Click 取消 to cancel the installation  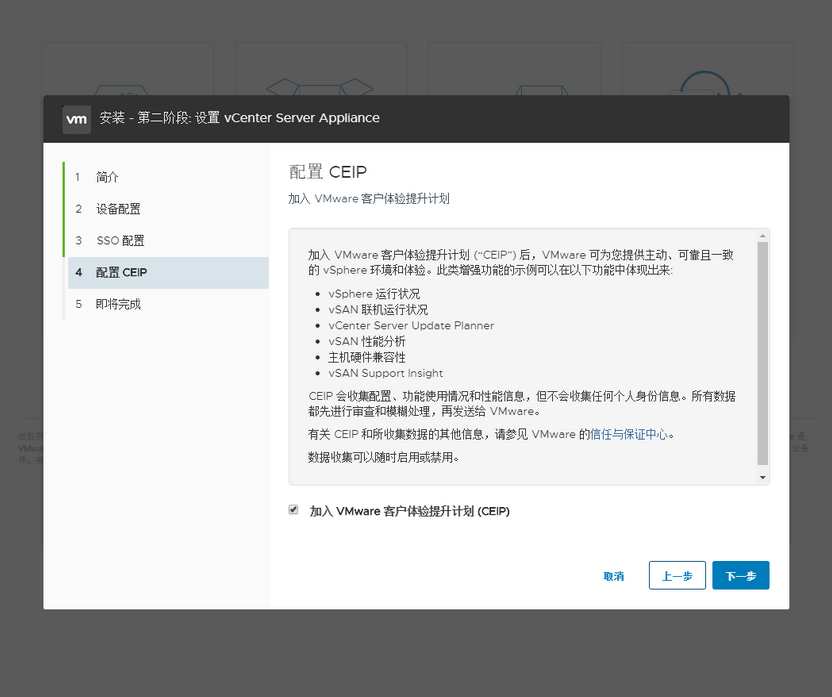[x=613, y=575]
